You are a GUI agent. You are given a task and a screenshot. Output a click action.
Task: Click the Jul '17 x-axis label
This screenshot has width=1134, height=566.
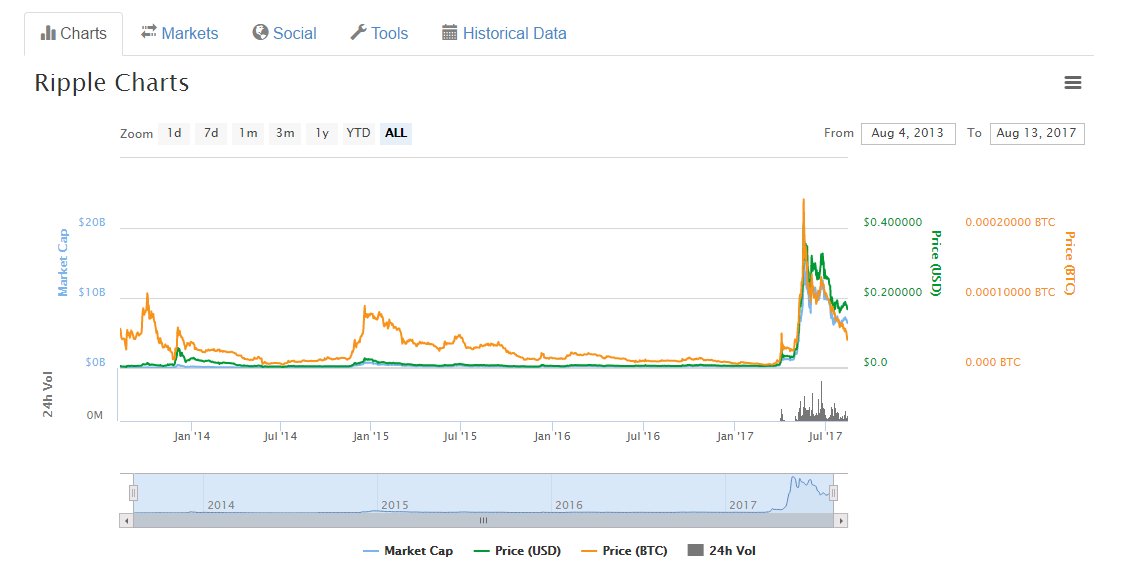click(x=825, y=437)
